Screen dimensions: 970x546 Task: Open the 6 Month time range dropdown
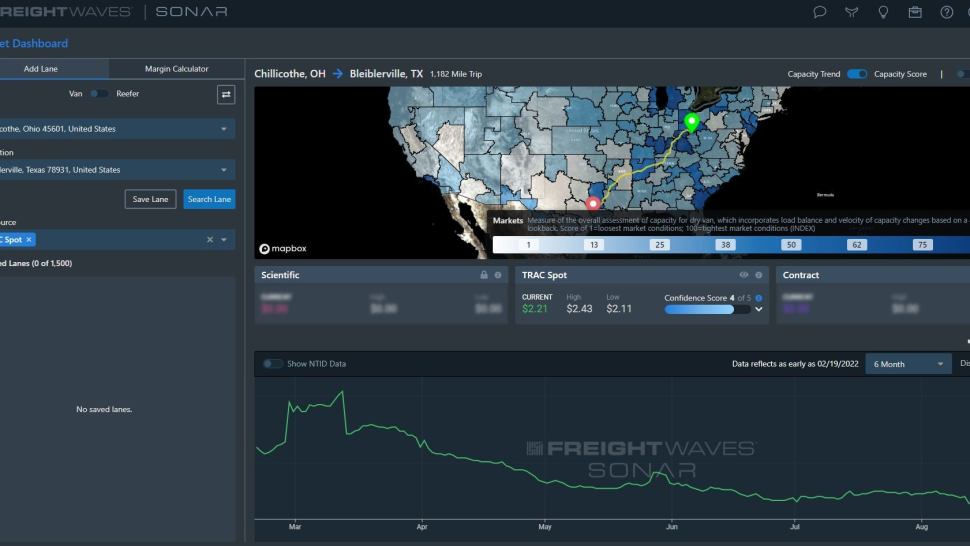tap(908, 364)
